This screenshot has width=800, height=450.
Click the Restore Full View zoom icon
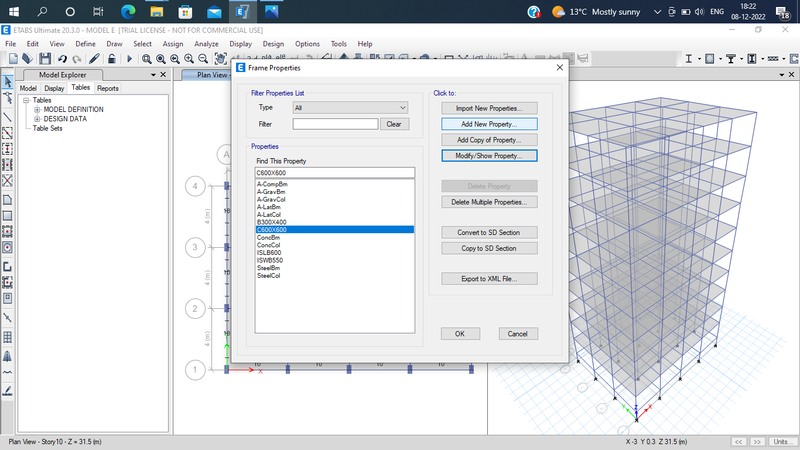161,59
